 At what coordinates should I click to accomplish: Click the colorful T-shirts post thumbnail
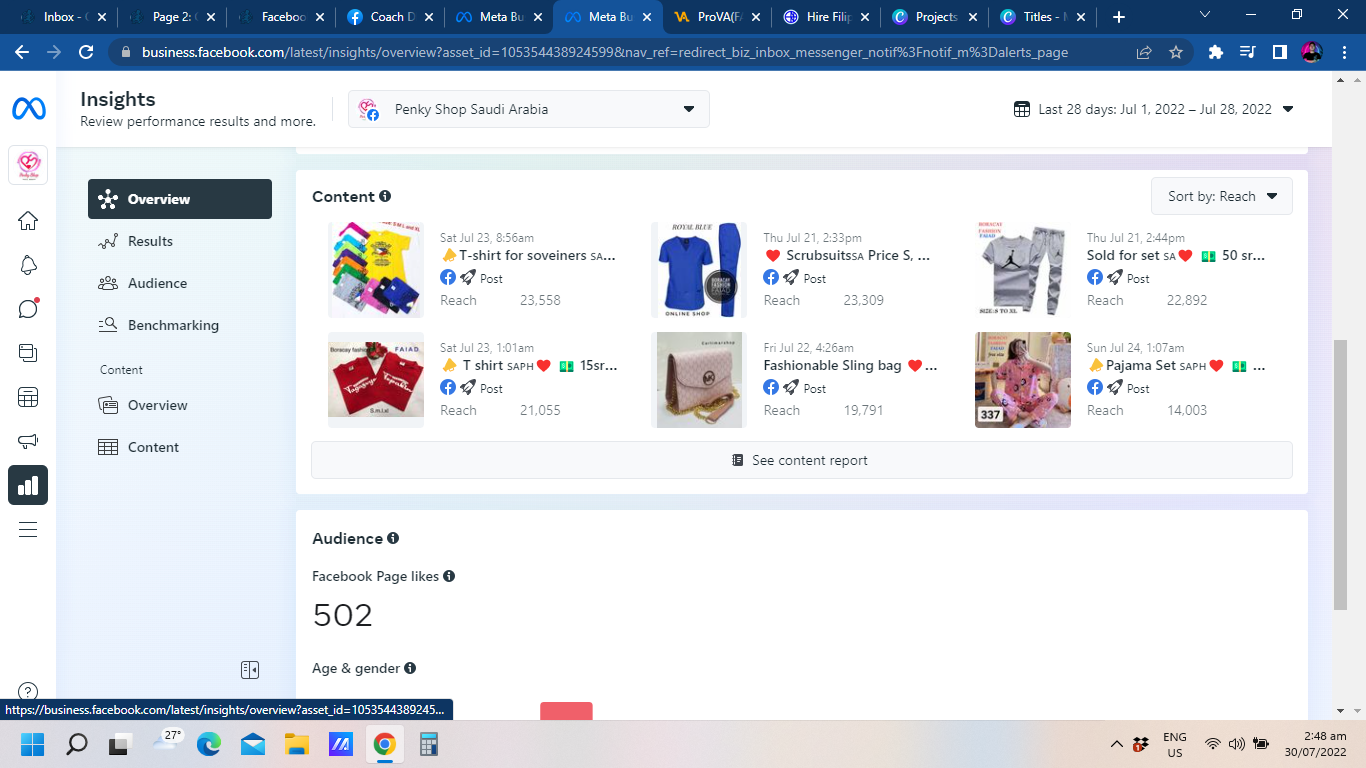[x=376, y=270]
